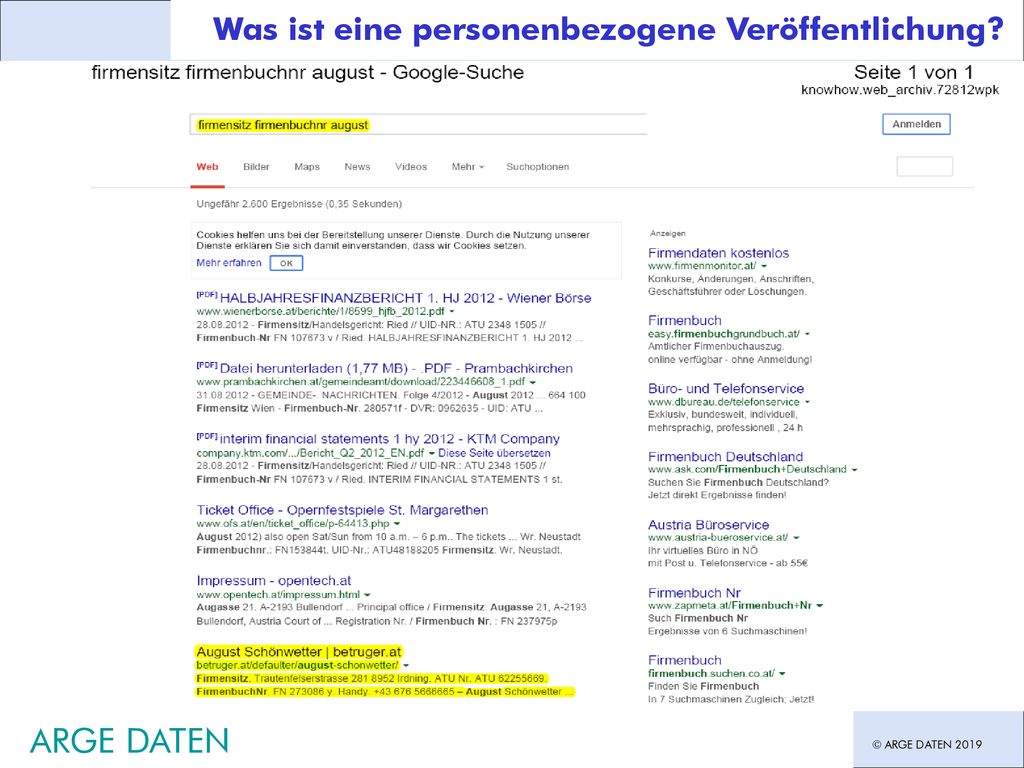1024x768 pixels.
Task: Expand arrow next to www.dbureau.de/telefonservice
Action: pyautogui.click(x=807, y=402)
